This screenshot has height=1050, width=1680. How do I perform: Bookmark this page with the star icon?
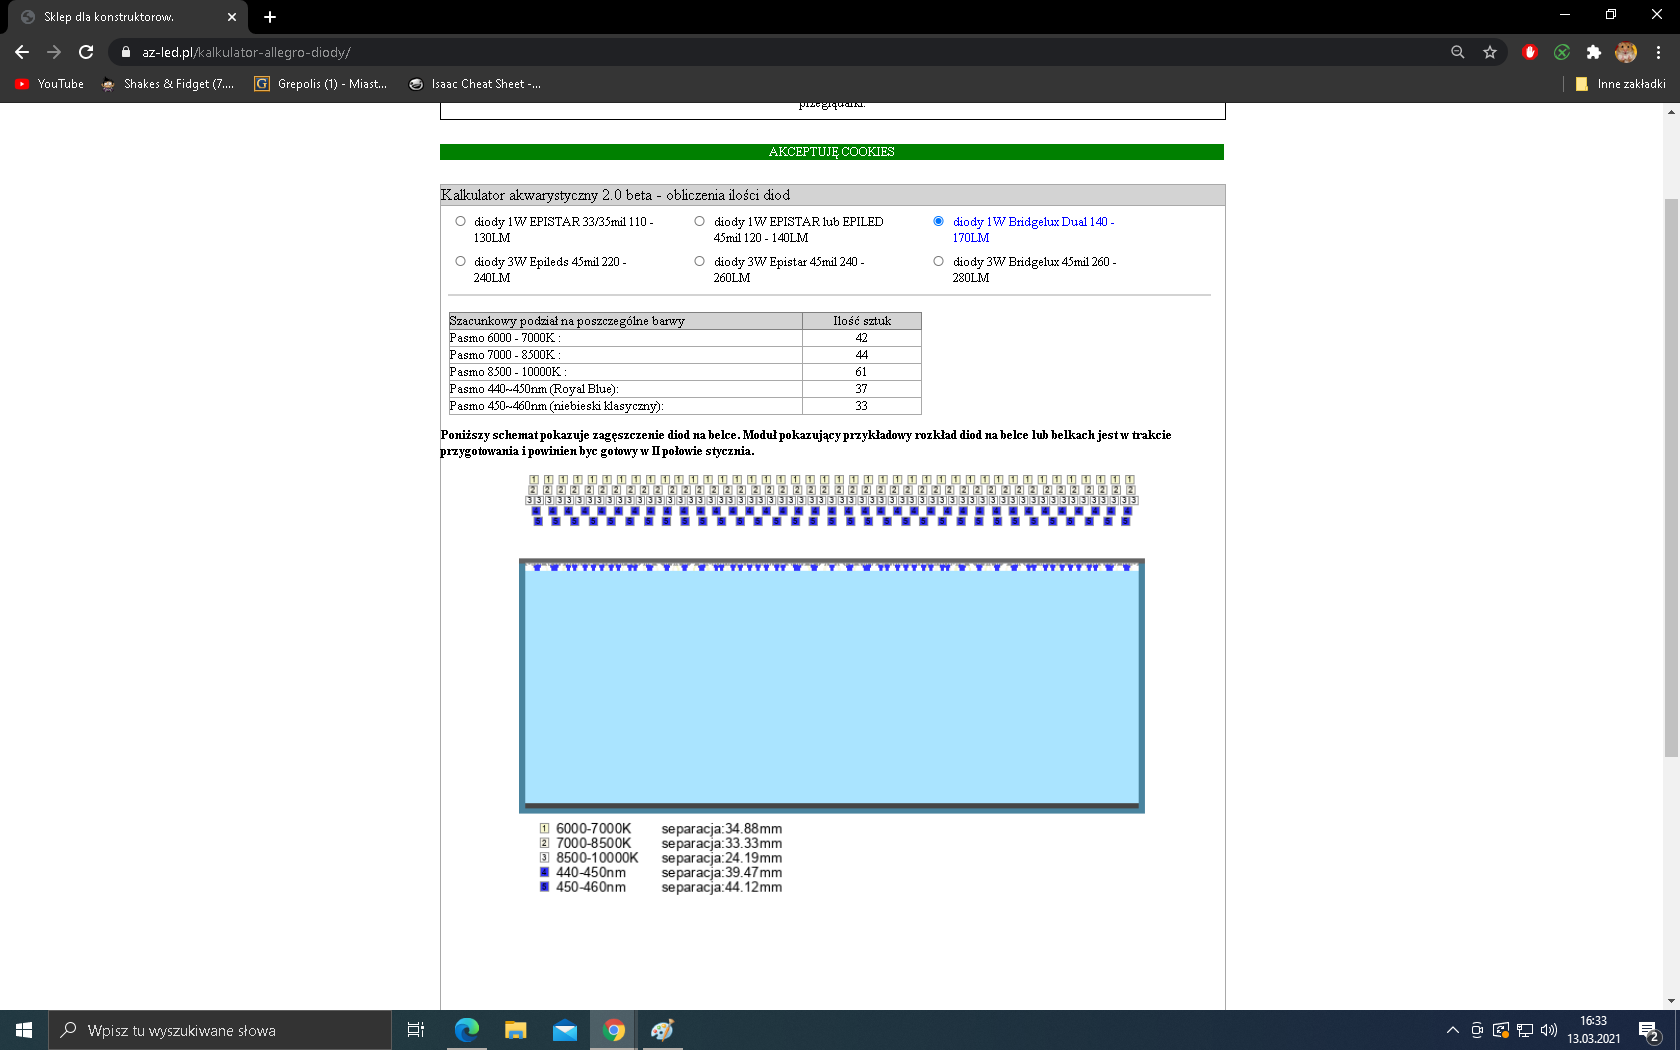(1490, 52)
